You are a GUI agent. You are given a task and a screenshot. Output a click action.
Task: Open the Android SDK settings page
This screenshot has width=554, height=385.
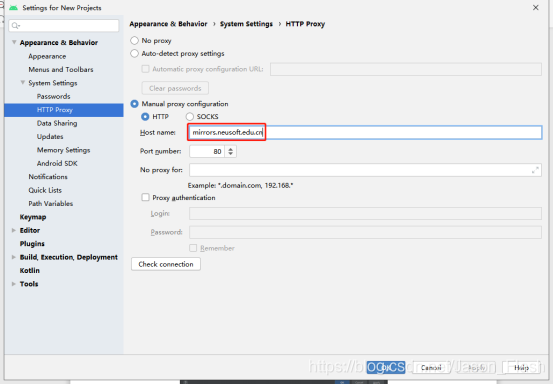click(x=57, y=164)
